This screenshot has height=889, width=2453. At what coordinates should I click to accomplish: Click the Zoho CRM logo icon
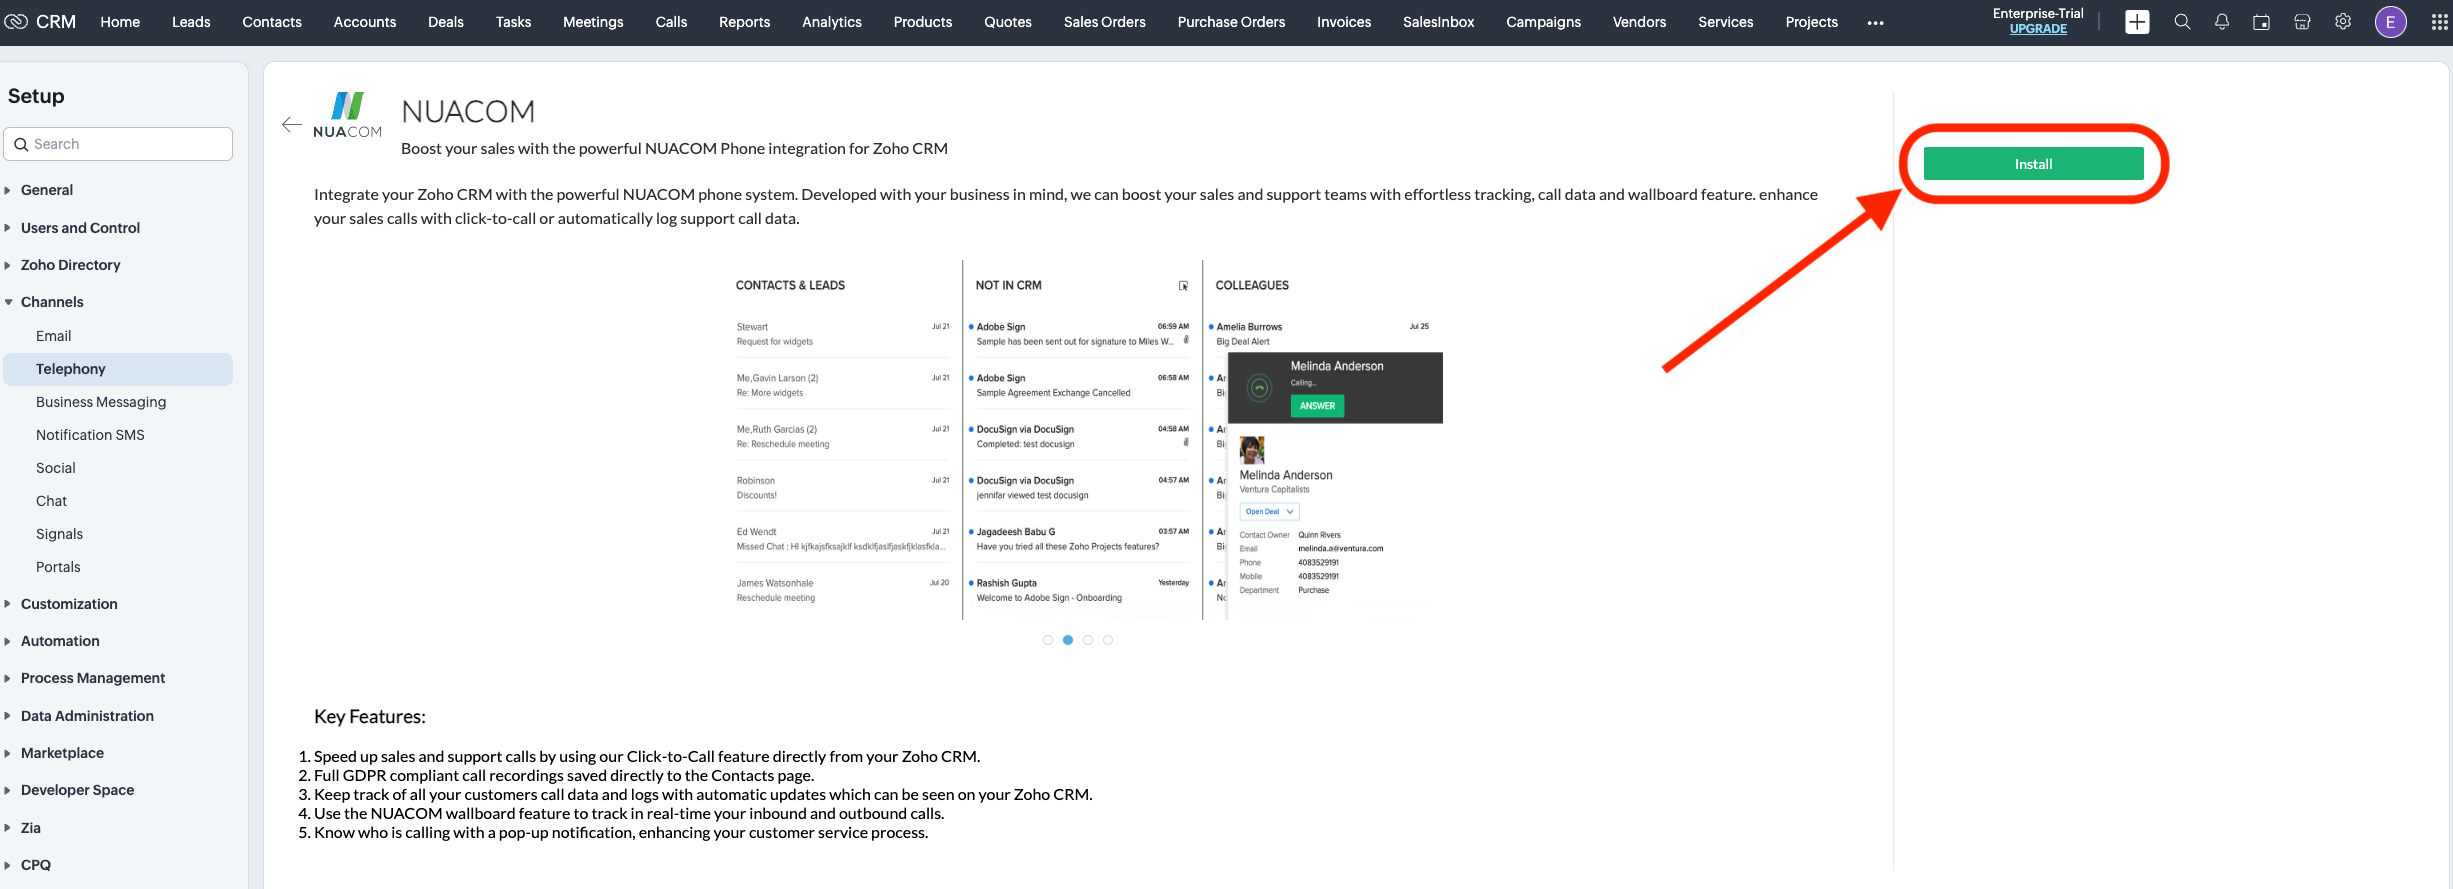click(16, 21)
